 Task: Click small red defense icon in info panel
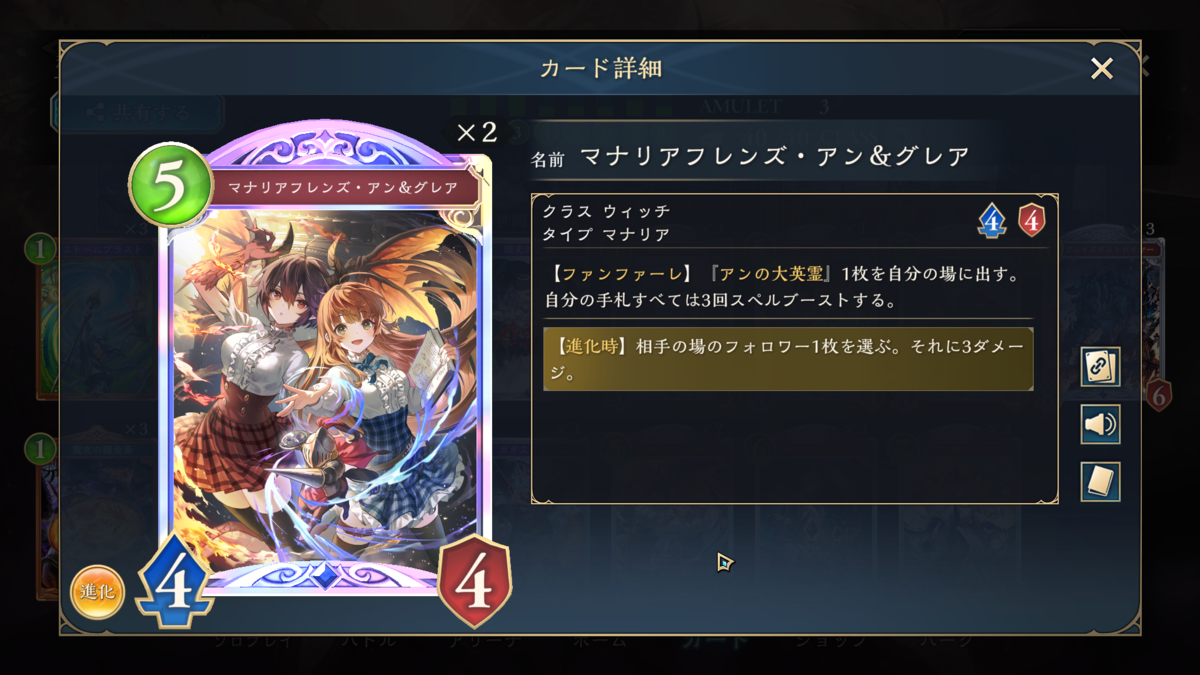(x=1031, y=220)
